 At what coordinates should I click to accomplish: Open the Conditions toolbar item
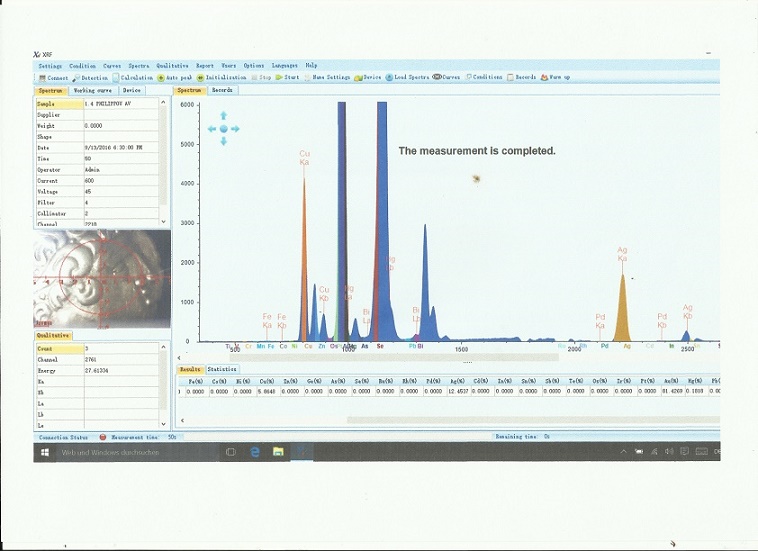click(468, 77)
